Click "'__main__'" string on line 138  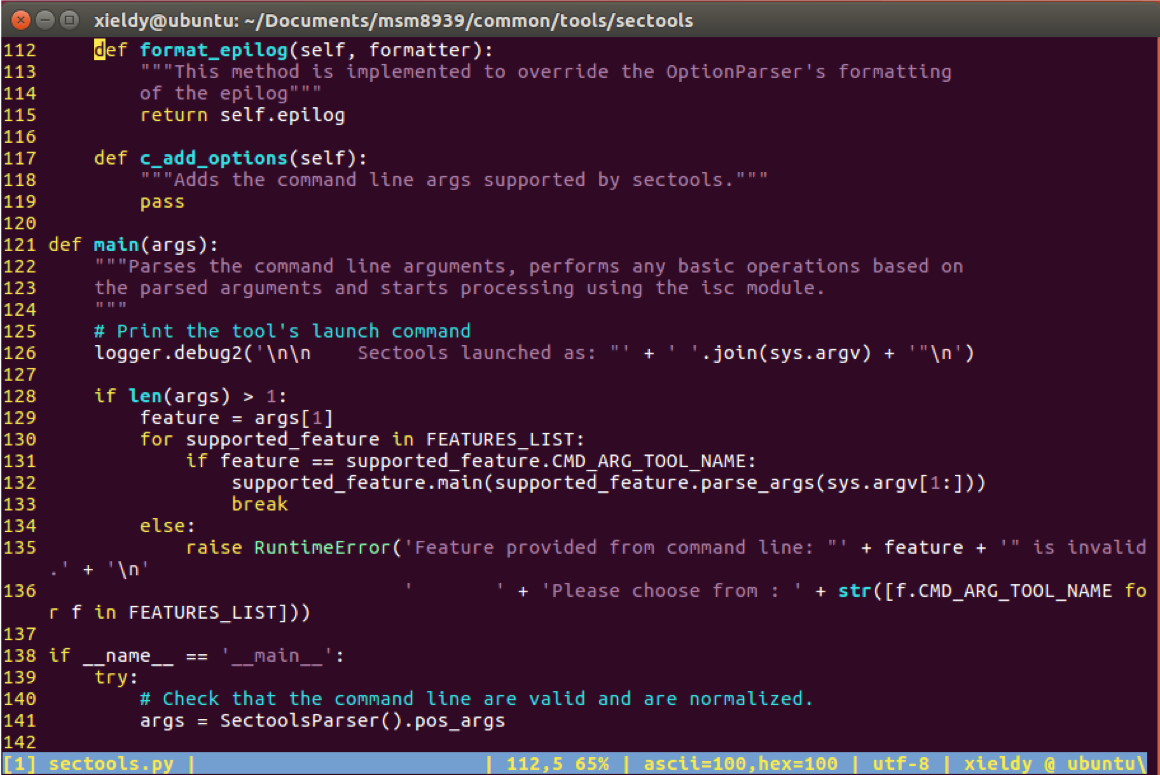[x=277, y=656]
